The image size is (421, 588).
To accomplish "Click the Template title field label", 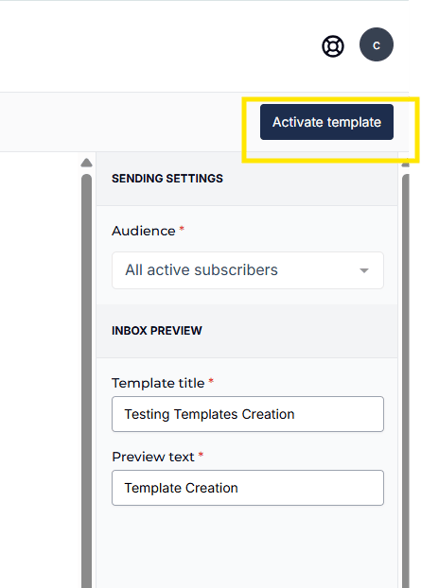I will pyautogui.click(x=158, y=383).
